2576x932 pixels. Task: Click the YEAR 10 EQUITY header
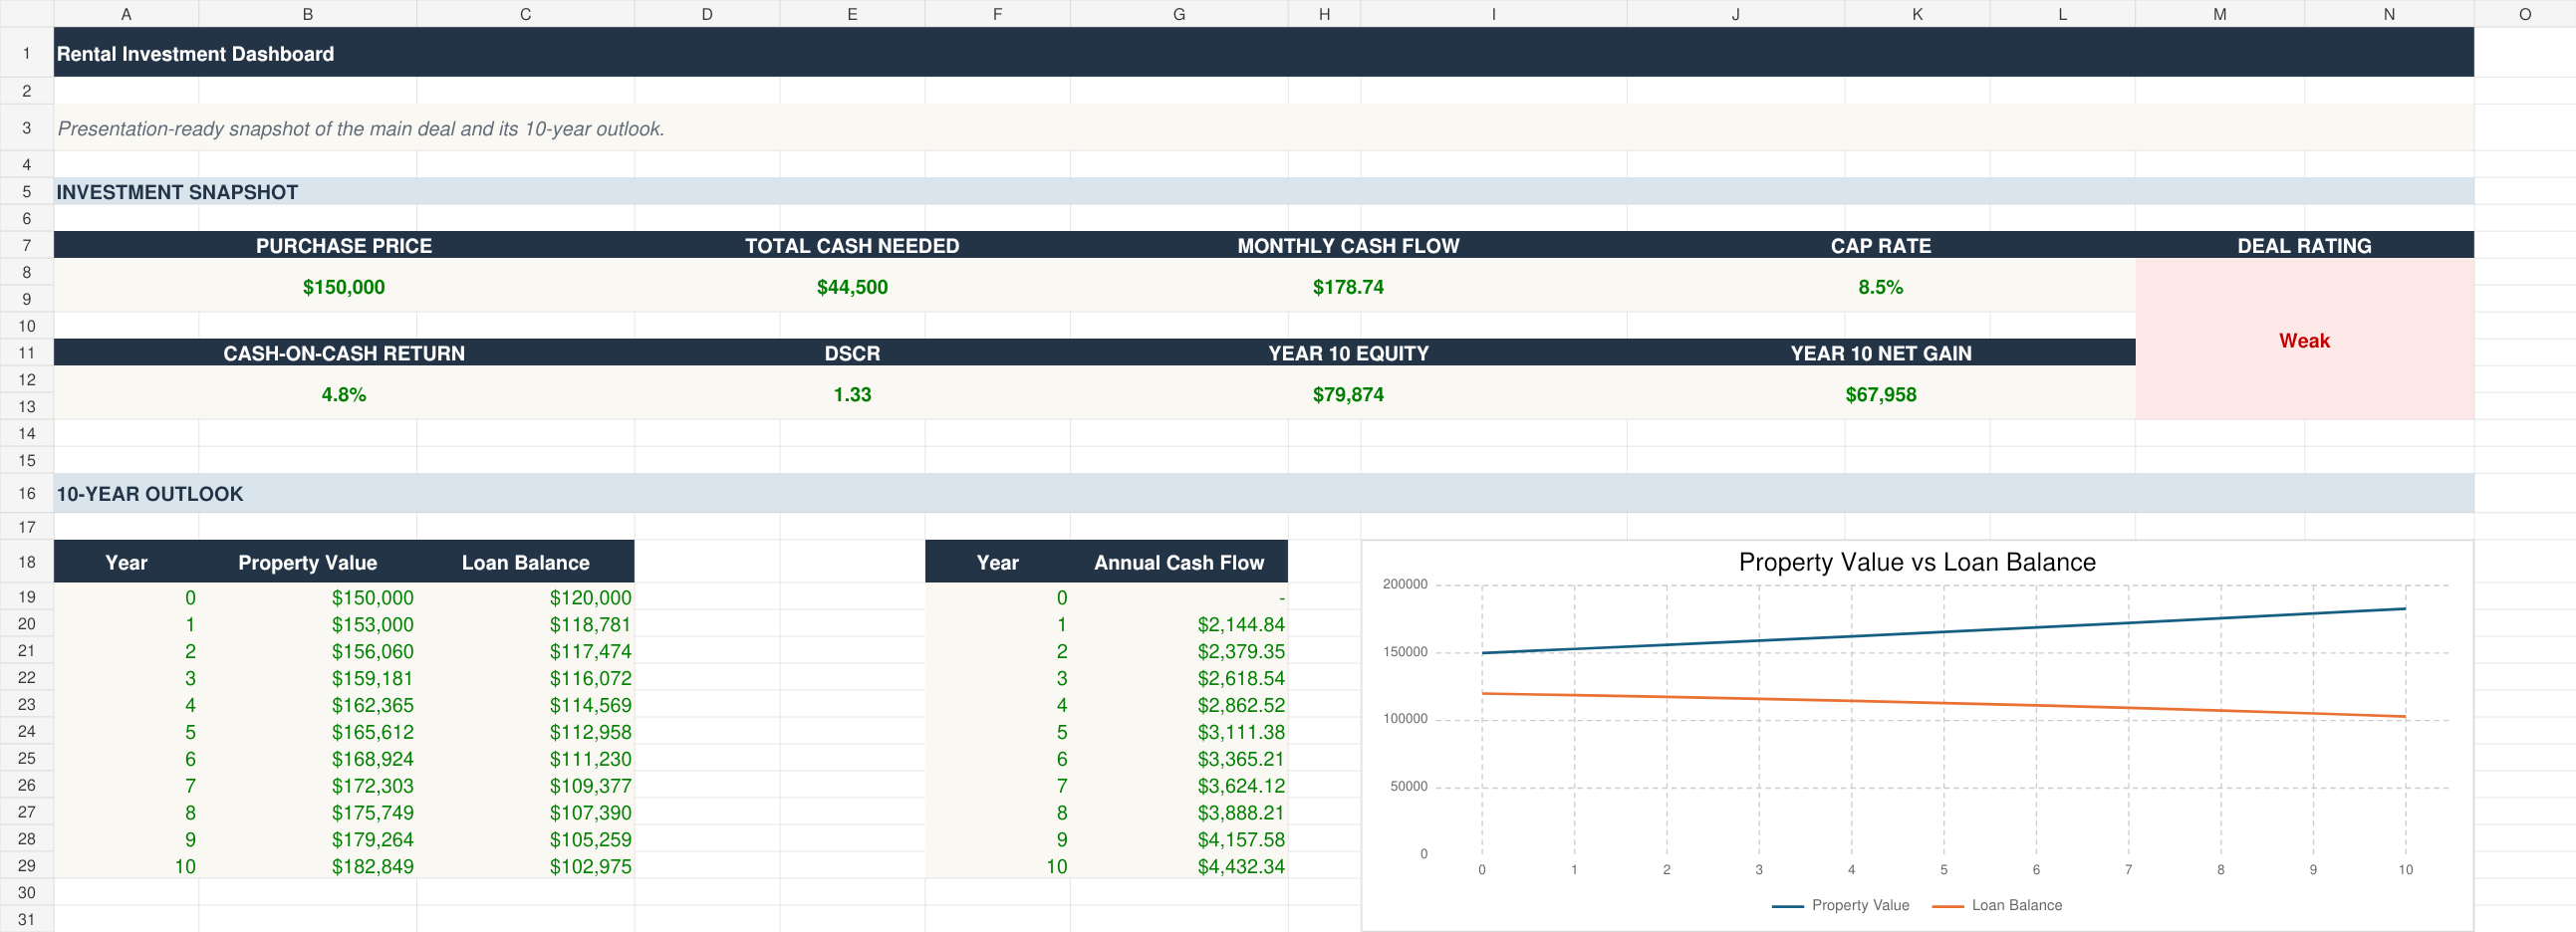[1348, 353]
